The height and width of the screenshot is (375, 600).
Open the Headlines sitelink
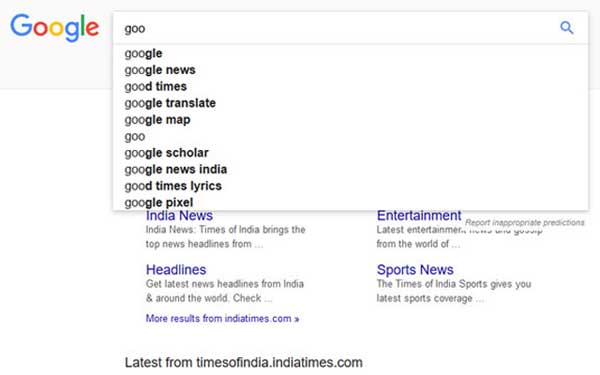(176, 270)
